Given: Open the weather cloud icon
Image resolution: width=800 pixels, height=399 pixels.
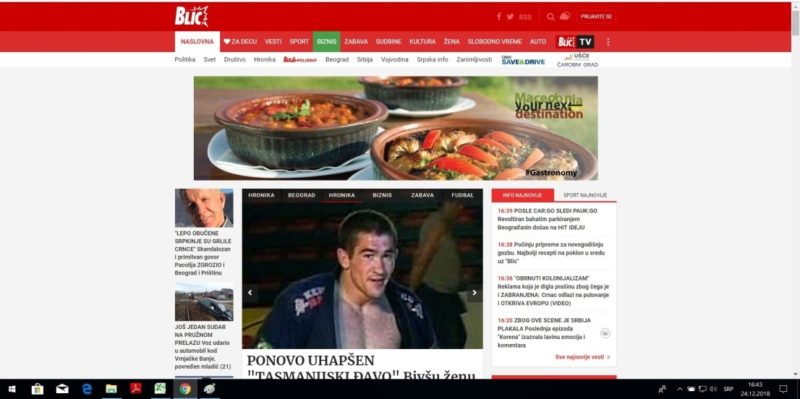Looking at the screenshot, I should [564, 16].
